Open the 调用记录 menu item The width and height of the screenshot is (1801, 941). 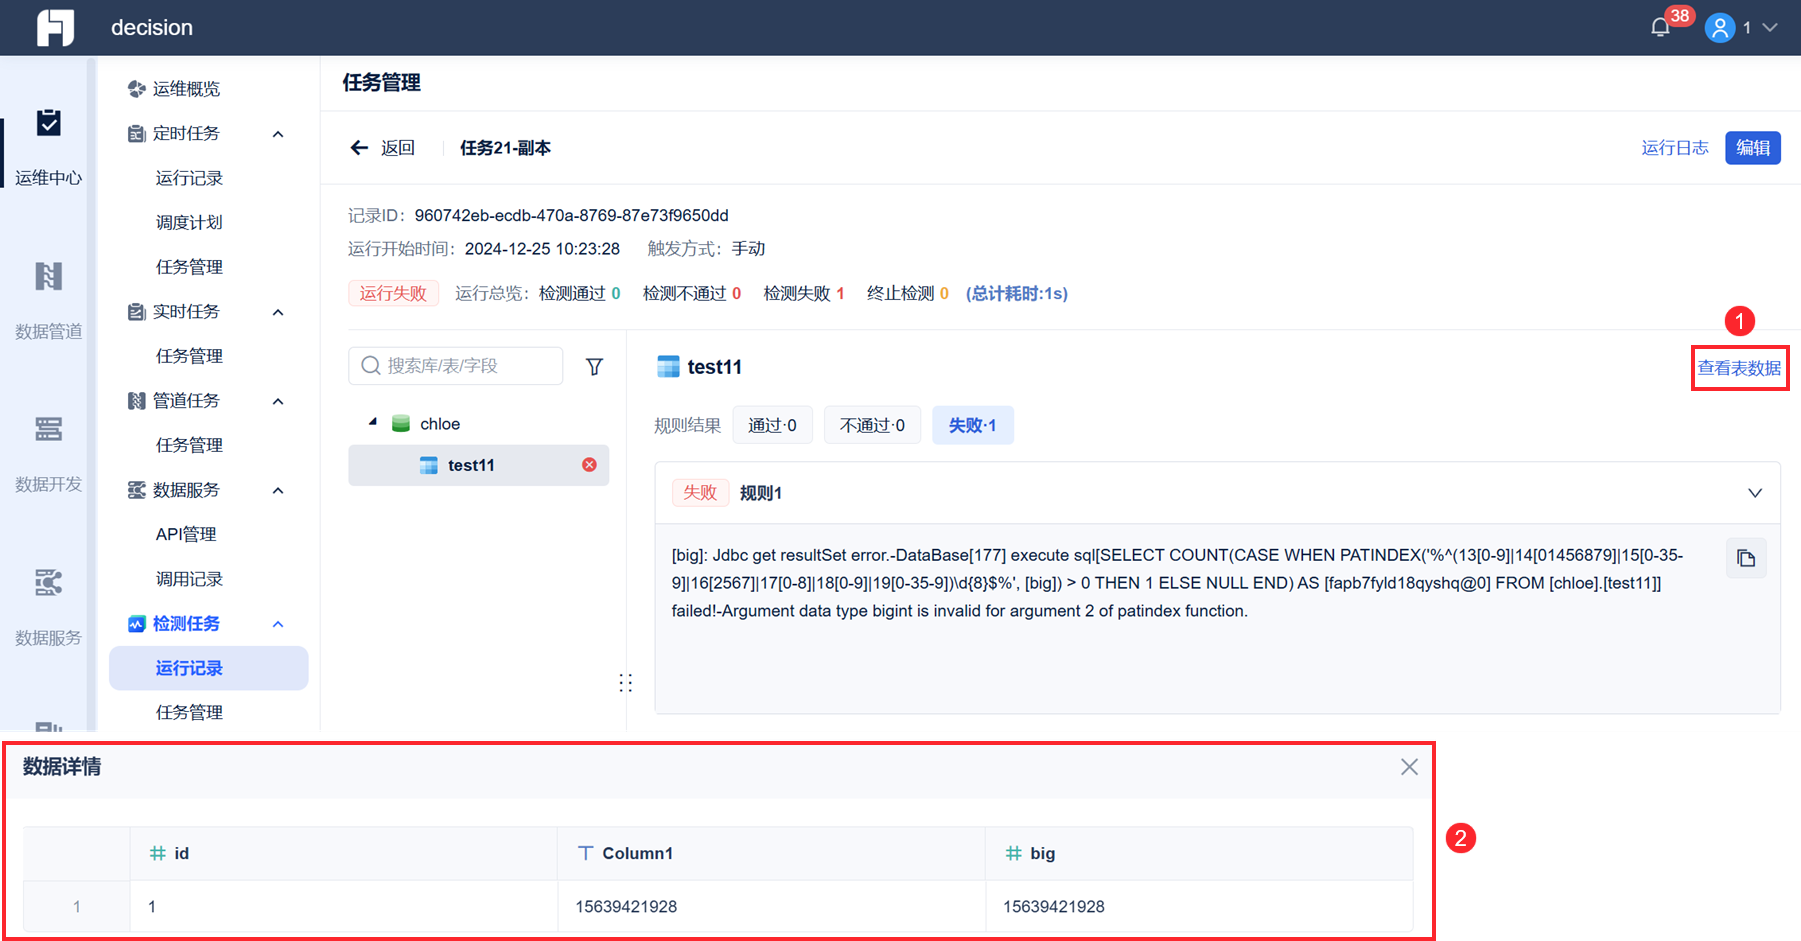(x=189, y=579)
